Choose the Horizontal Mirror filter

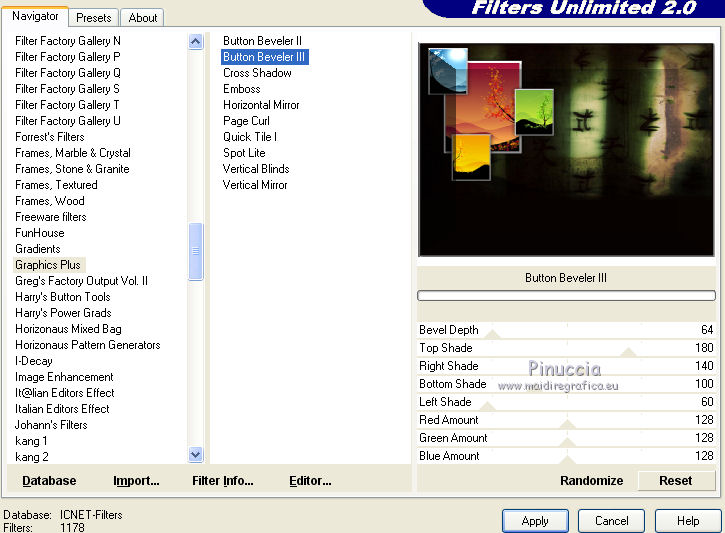coord(261,105)
